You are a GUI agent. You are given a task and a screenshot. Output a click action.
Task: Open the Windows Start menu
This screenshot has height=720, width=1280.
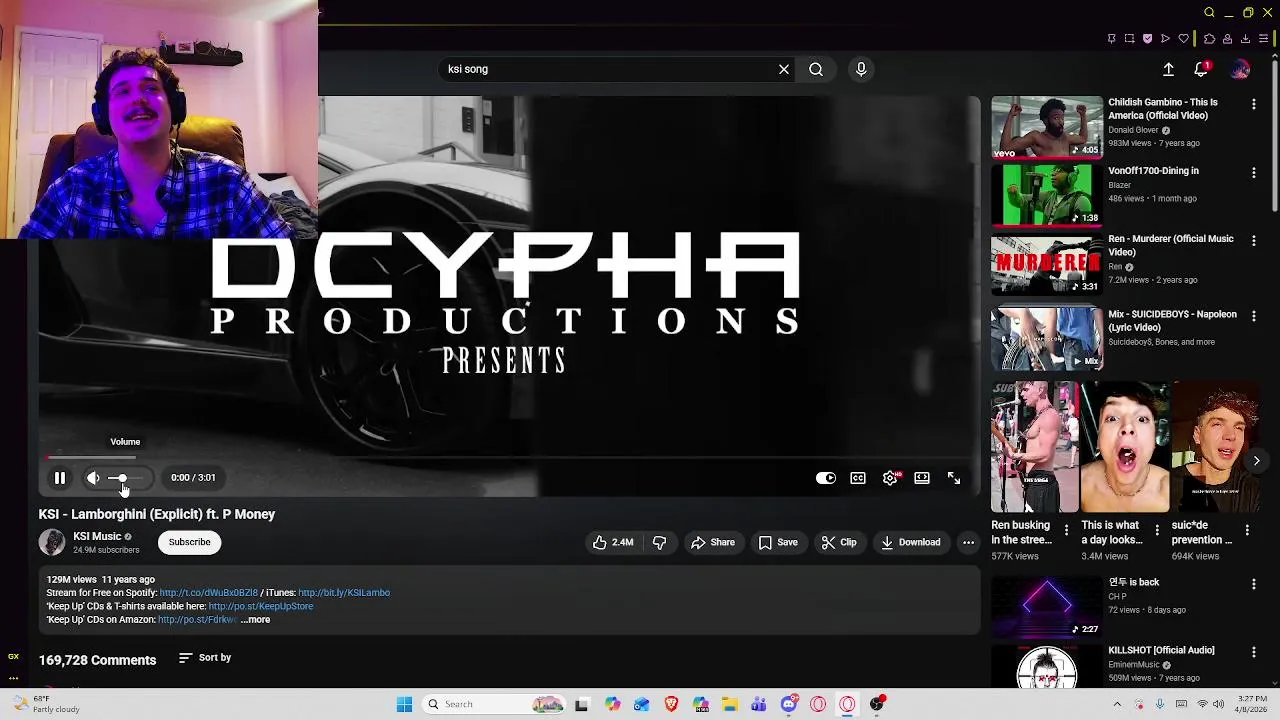(x=404, y=705)
